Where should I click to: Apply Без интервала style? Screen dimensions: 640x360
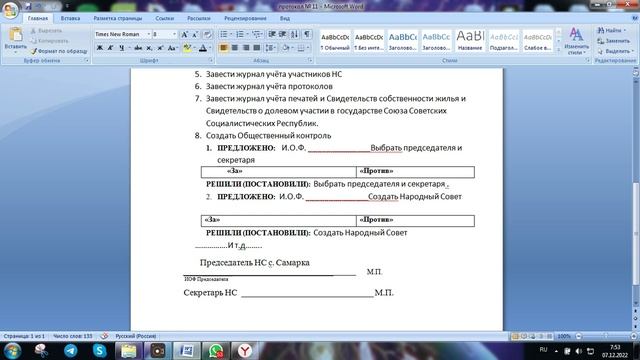pyautogui.click(x=369, y=41)
